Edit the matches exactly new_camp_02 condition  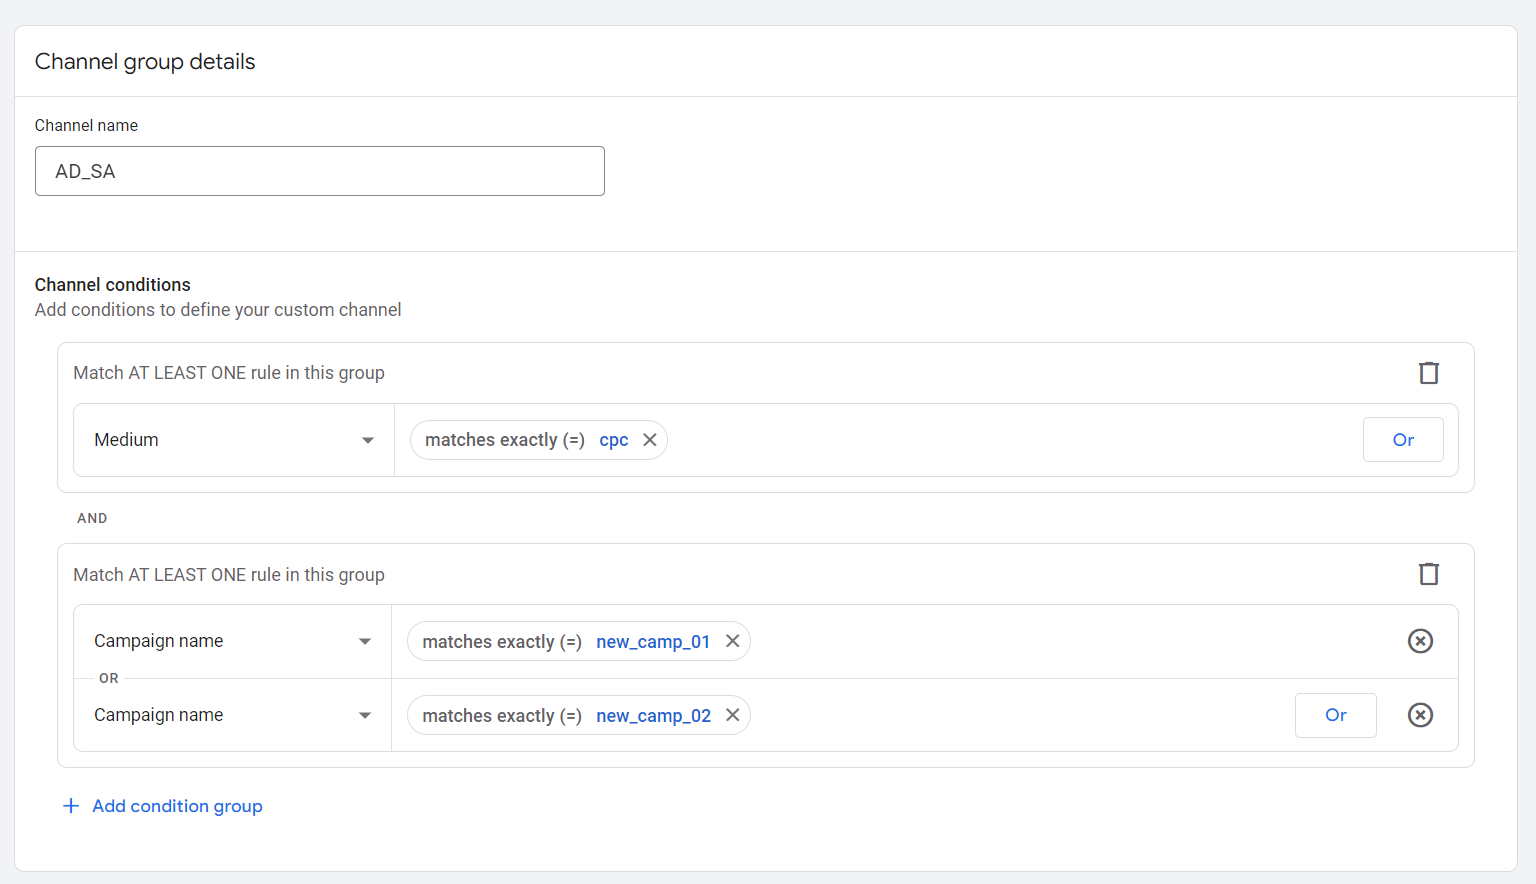[x=502, y=715]
